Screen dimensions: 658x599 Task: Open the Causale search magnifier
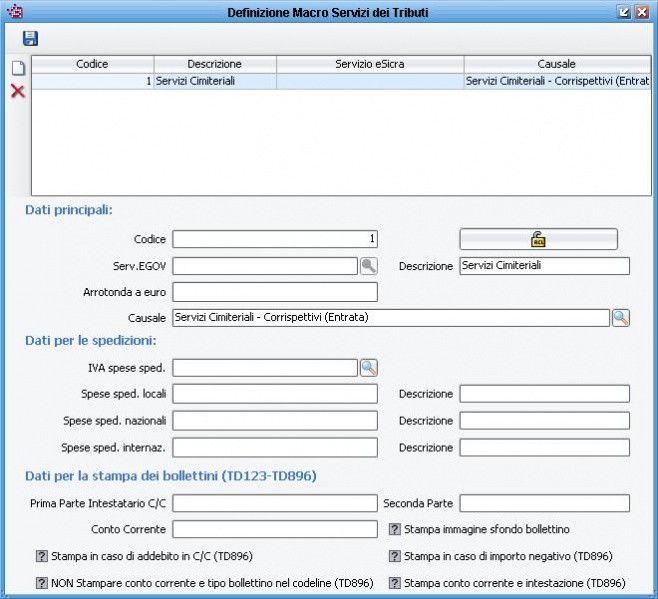point(621,318)
